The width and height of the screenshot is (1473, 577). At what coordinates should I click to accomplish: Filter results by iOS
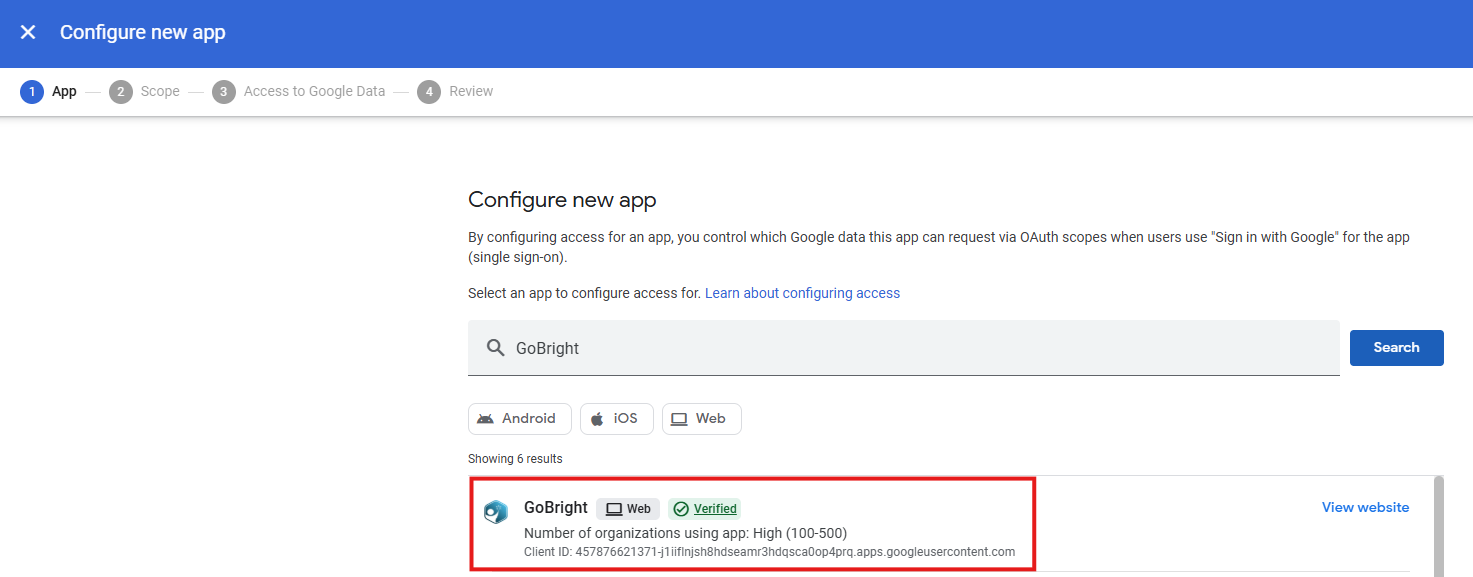[x=616, y=419]
